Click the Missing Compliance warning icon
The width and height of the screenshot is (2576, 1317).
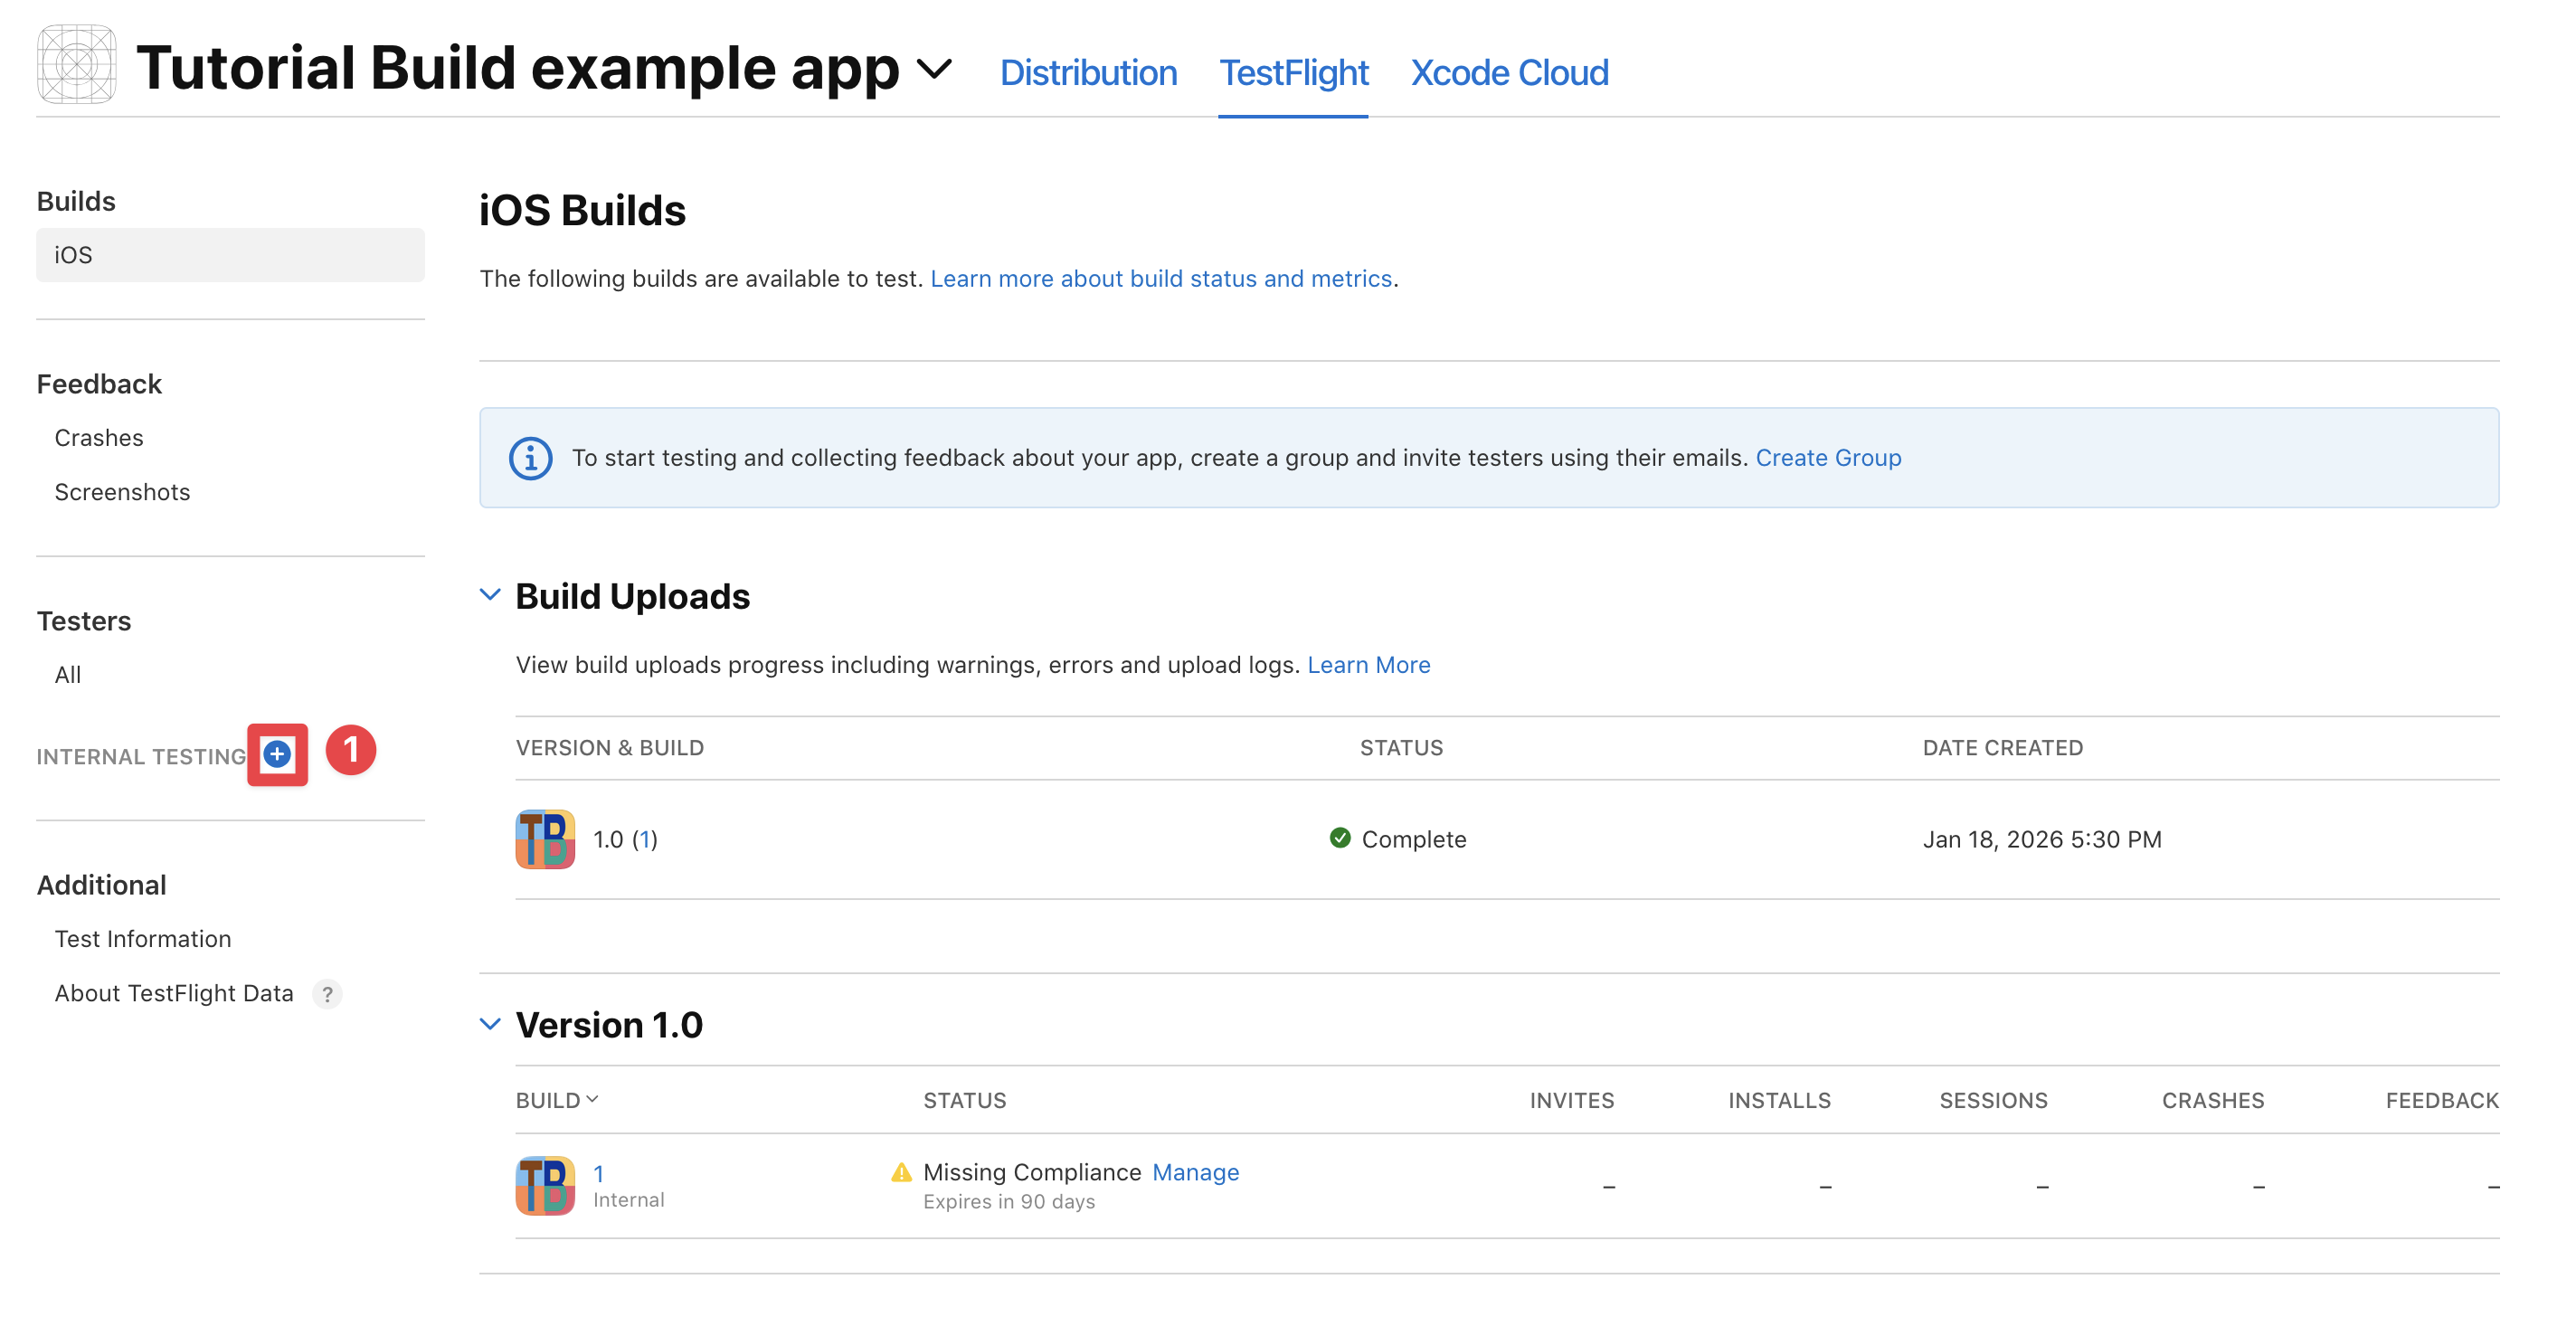[901, 1171]
